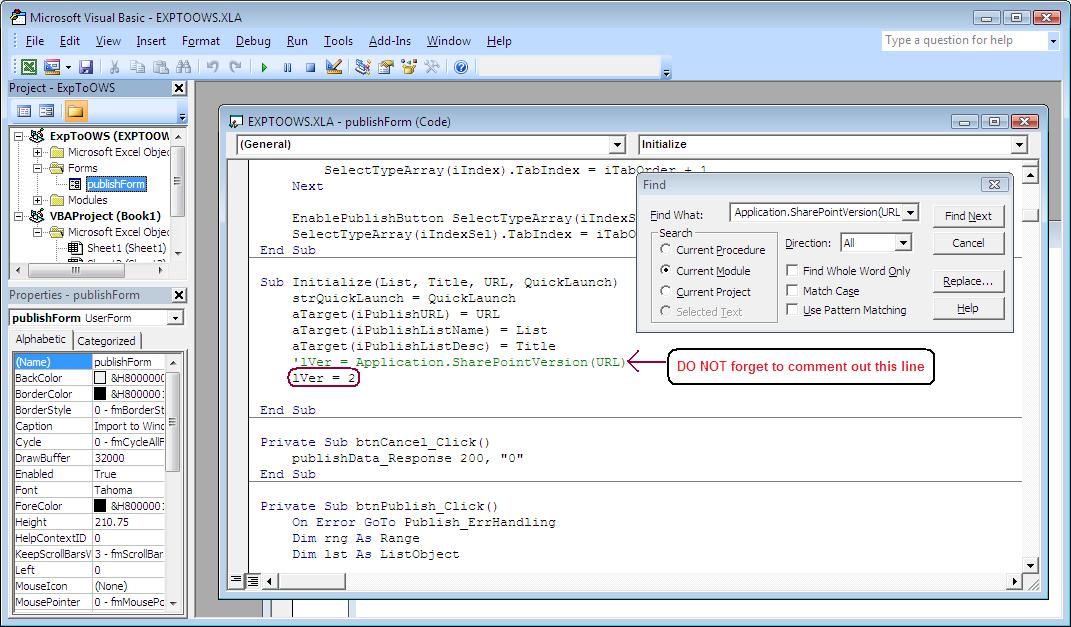
Task: Open the Initialize procedure dropdown
Action: click(x=1019, y=144)
